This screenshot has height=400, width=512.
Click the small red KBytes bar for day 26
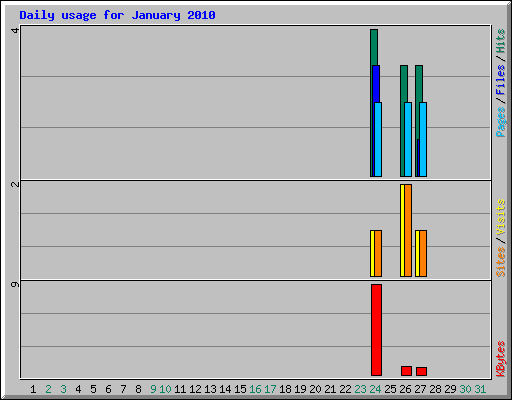tap(406, 371)
